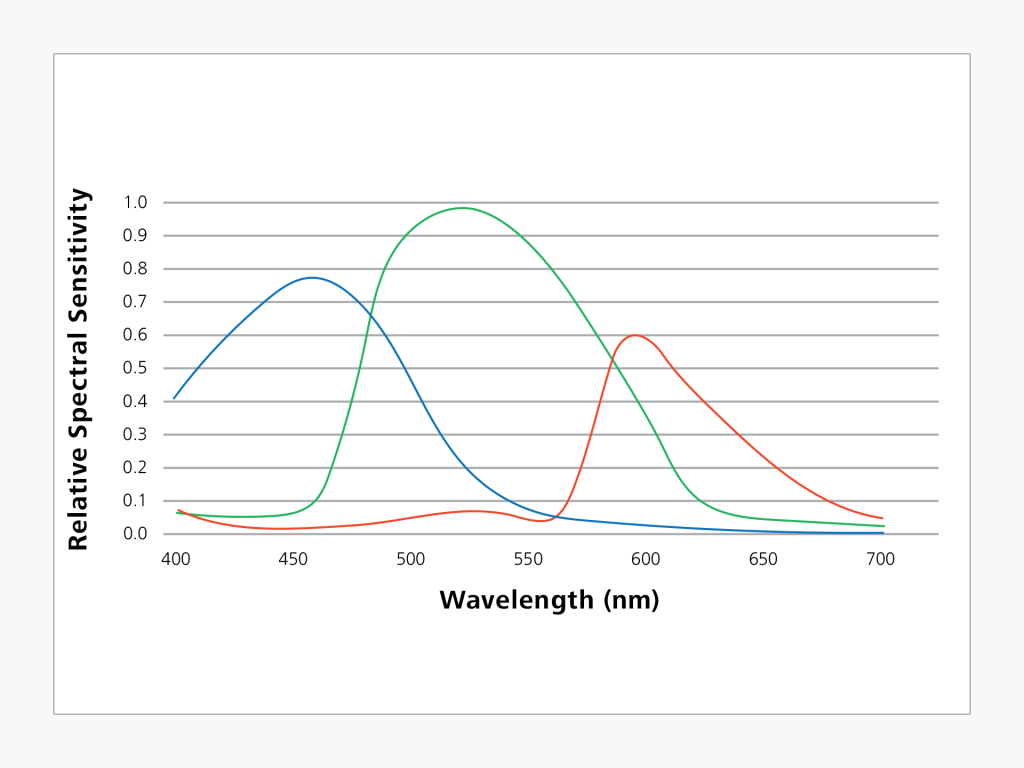Select the Wavelength (nm) axis title
The width and height of the screenshot is (1024, 768).
[x=549, y=600]
